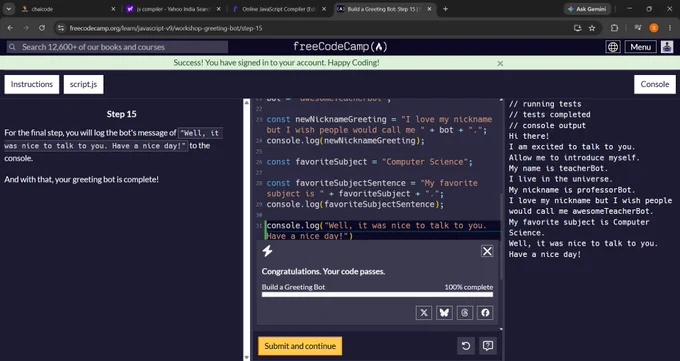Dismiss the sign-in success banner
This screenshot has height=361, width=680.
coord(500,63)
